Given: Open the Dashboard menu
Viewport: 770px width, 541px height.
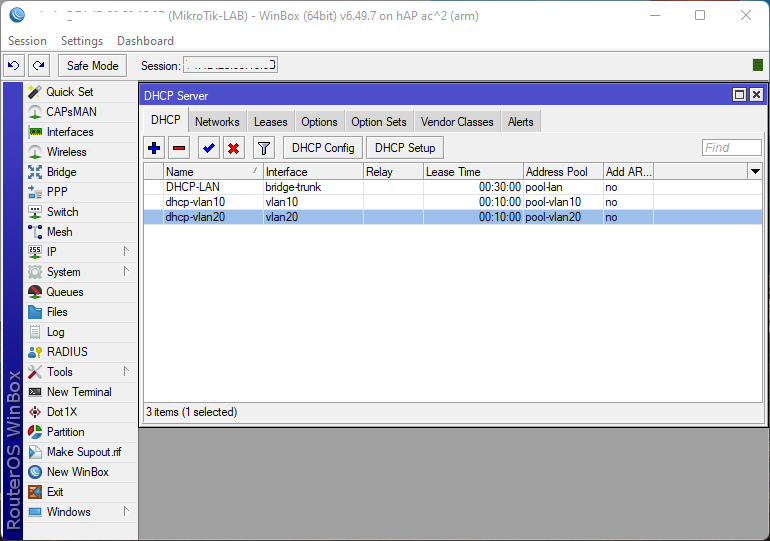Looking at the screenshot, I should (145, 41).
